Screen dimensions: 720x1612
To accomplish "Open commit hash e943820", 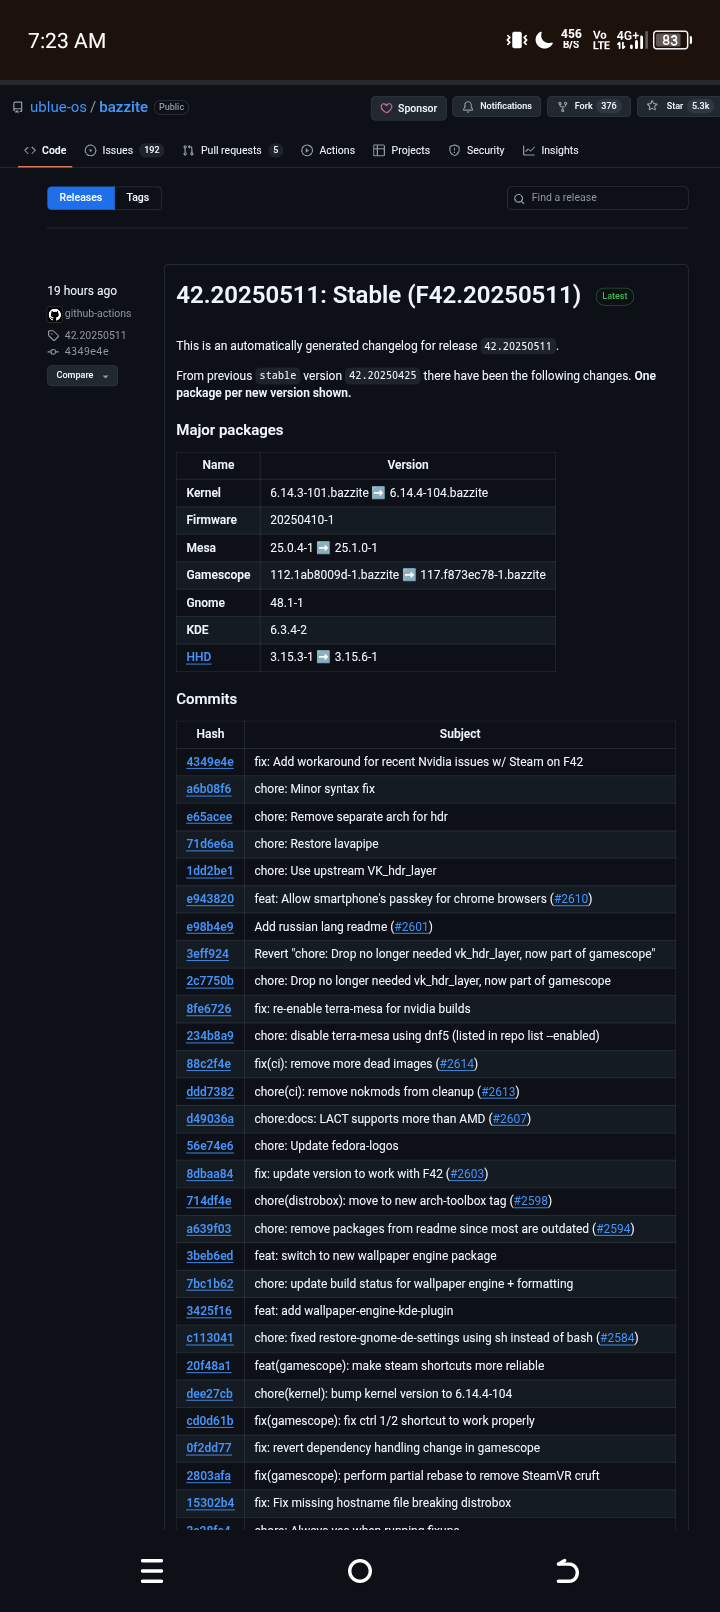I will click(210, 899).
